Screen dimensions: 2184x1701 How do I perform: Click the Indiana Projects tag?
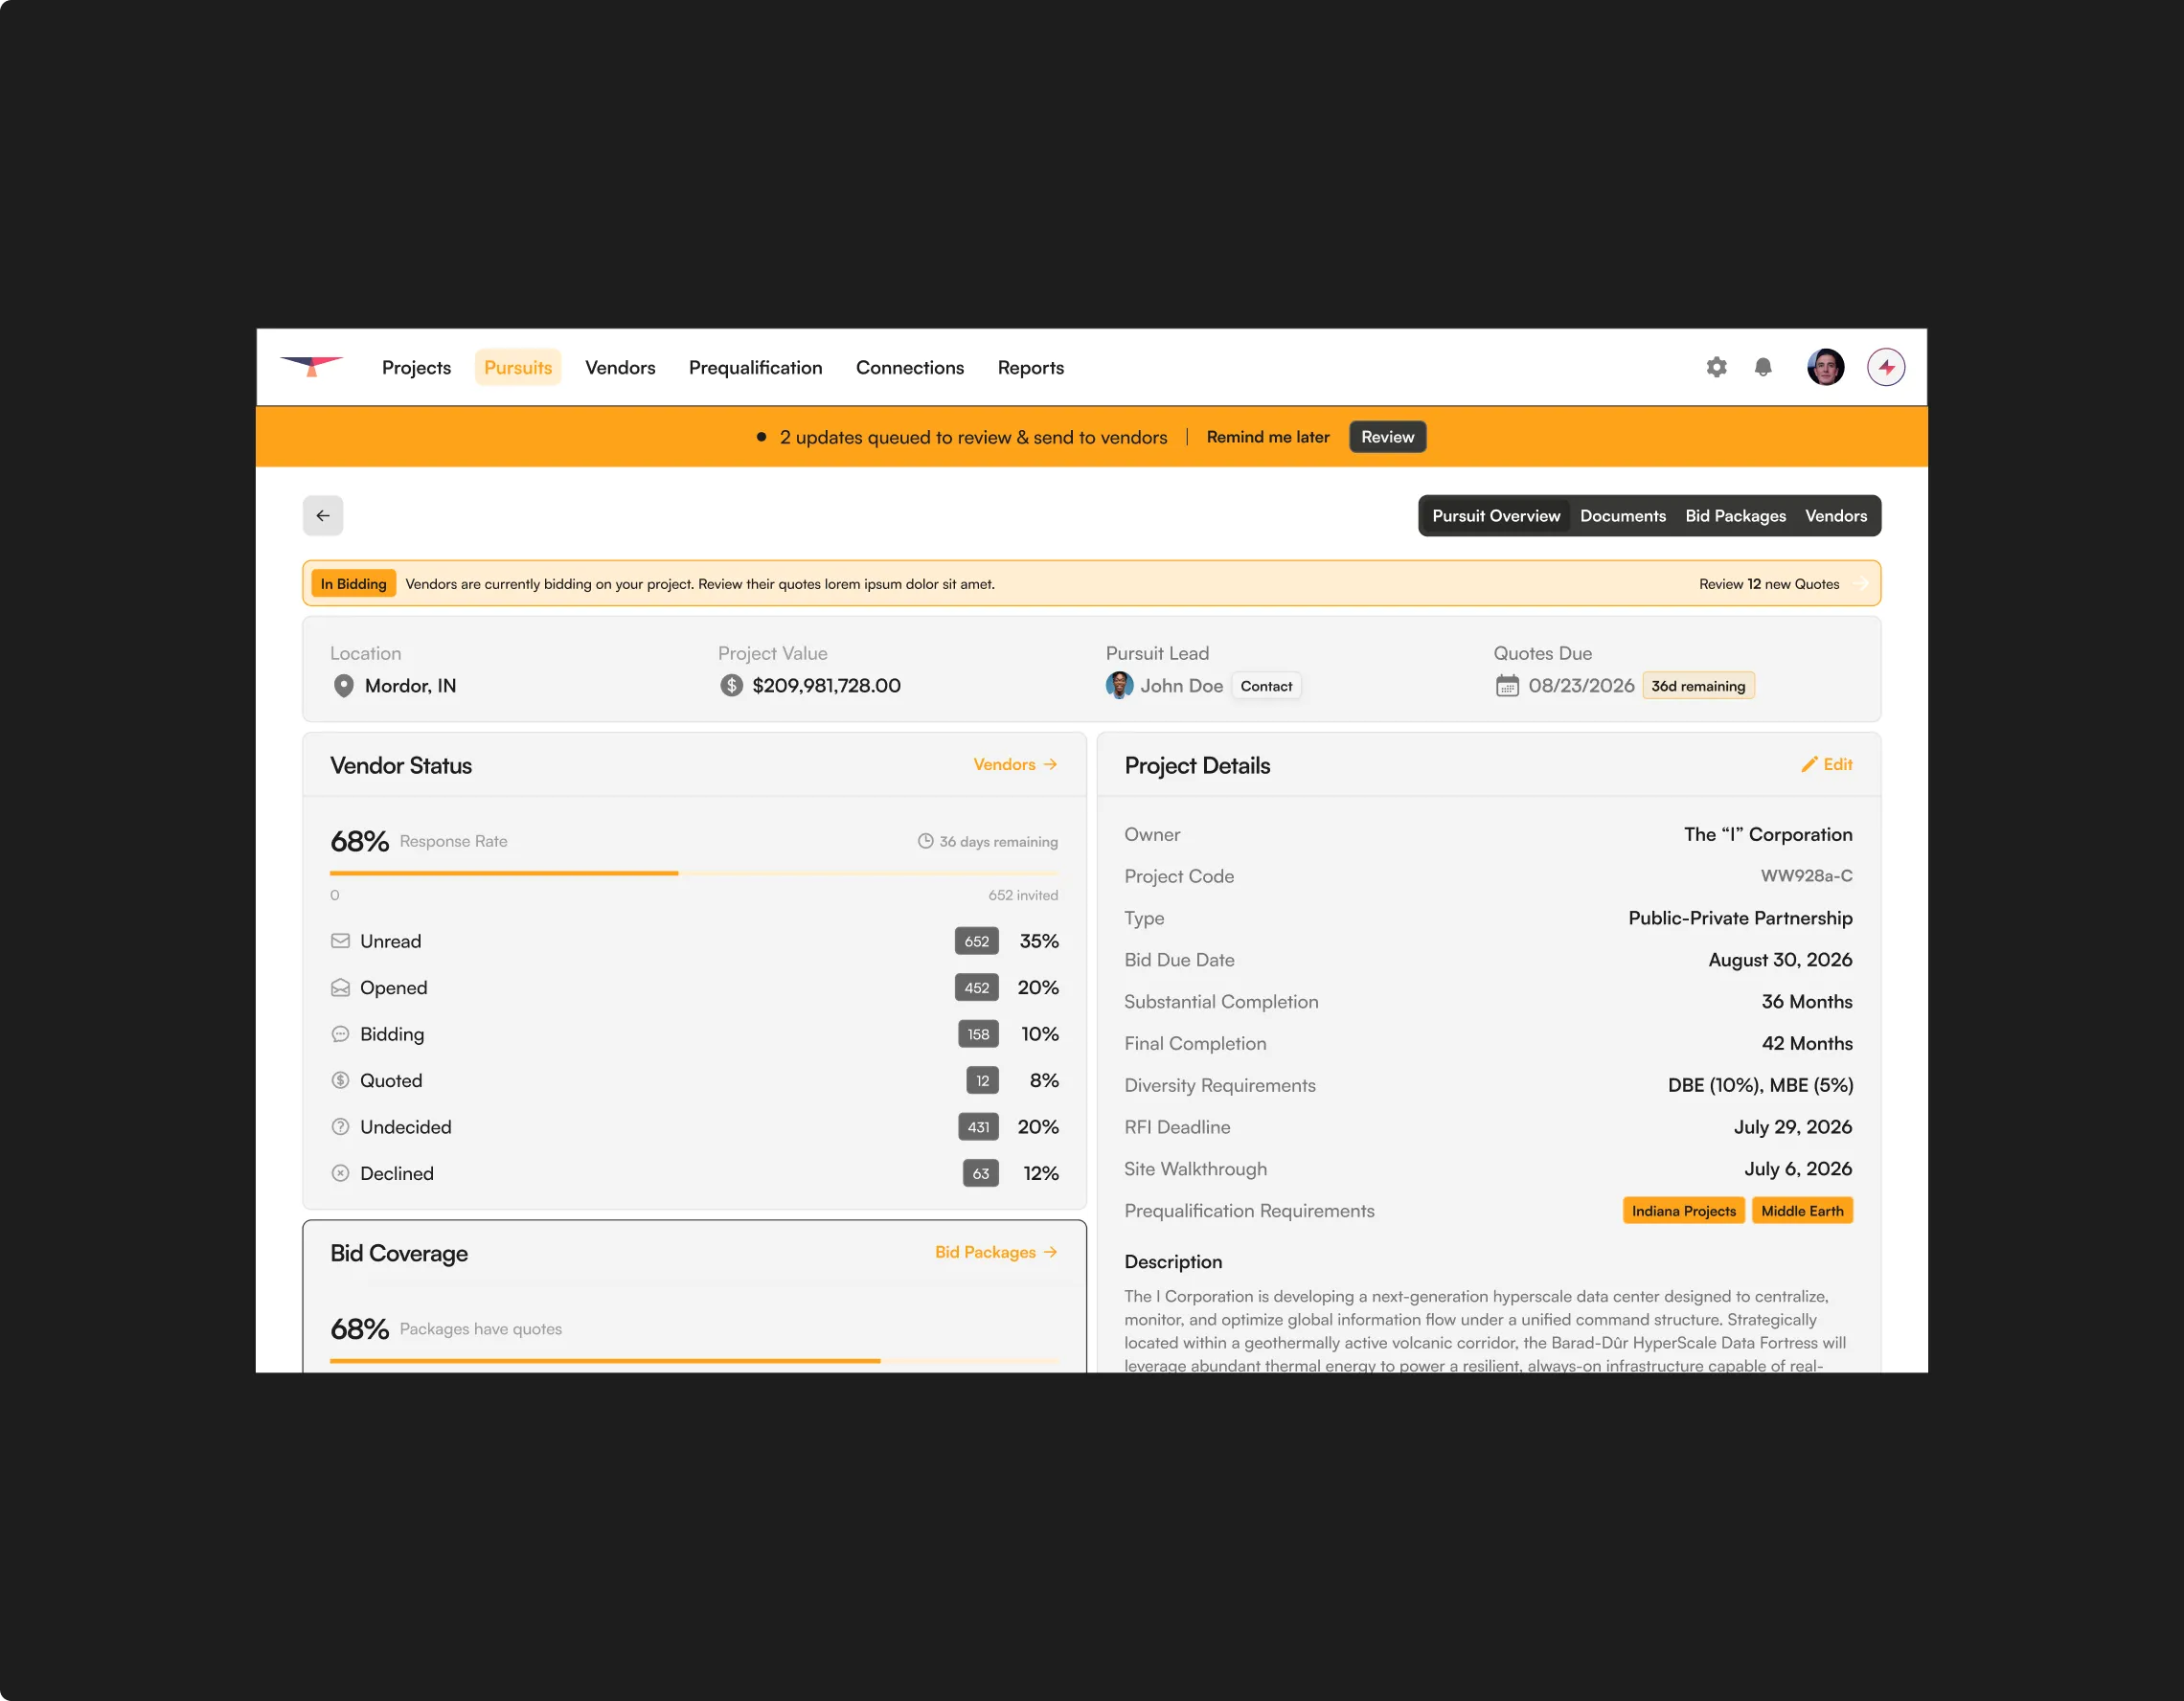pyautogui.click(x=1683, y=1211)
